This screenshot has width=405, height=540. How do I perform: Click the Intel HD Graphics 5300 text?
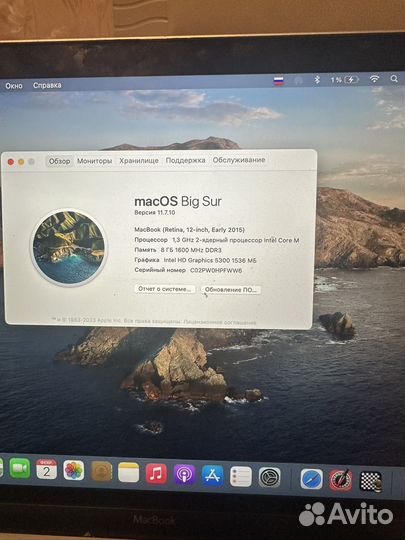210,260
